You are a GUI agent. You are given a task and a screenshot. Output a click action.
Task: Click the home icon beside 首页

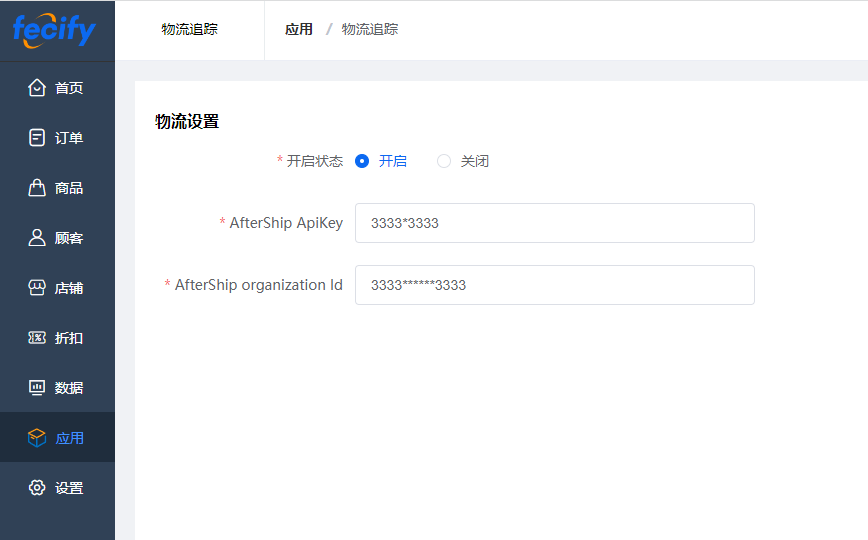[37, 88]
